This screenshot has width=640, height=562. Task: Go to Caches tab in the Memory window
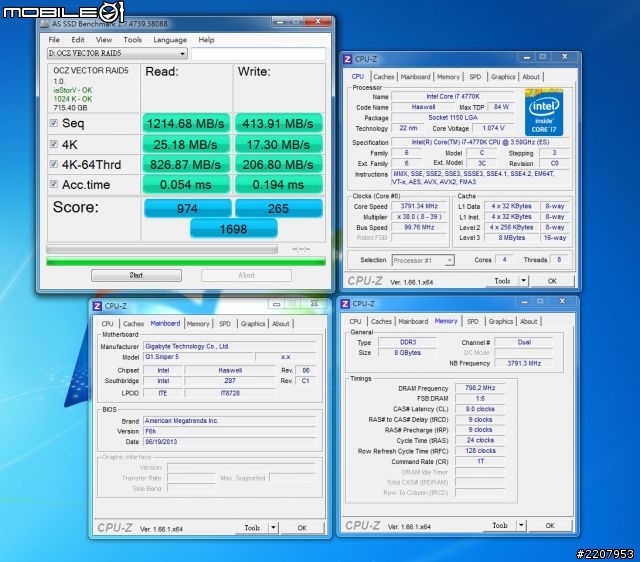point(381,322)
